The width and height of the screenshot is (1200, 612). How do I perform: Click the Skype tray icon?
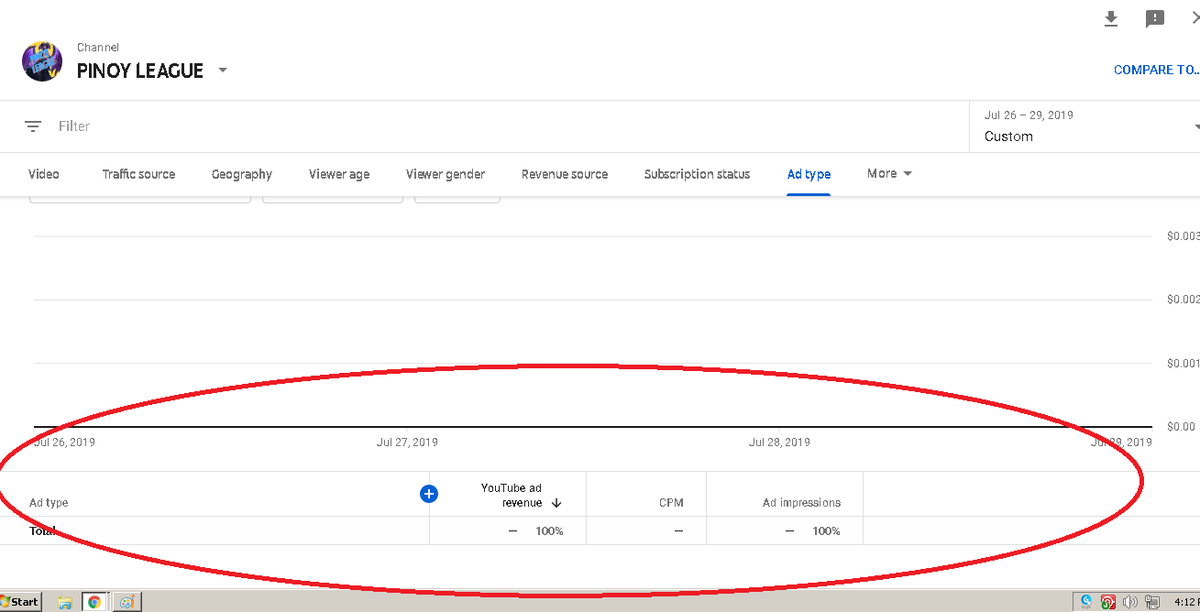click(x=1087, y=602)
